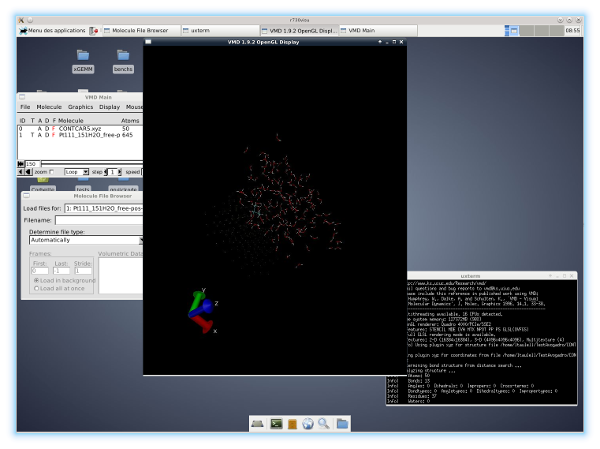The image size is (600, 449).
Task: Open the Molecule menu in VMD Main
Action: 49,107
